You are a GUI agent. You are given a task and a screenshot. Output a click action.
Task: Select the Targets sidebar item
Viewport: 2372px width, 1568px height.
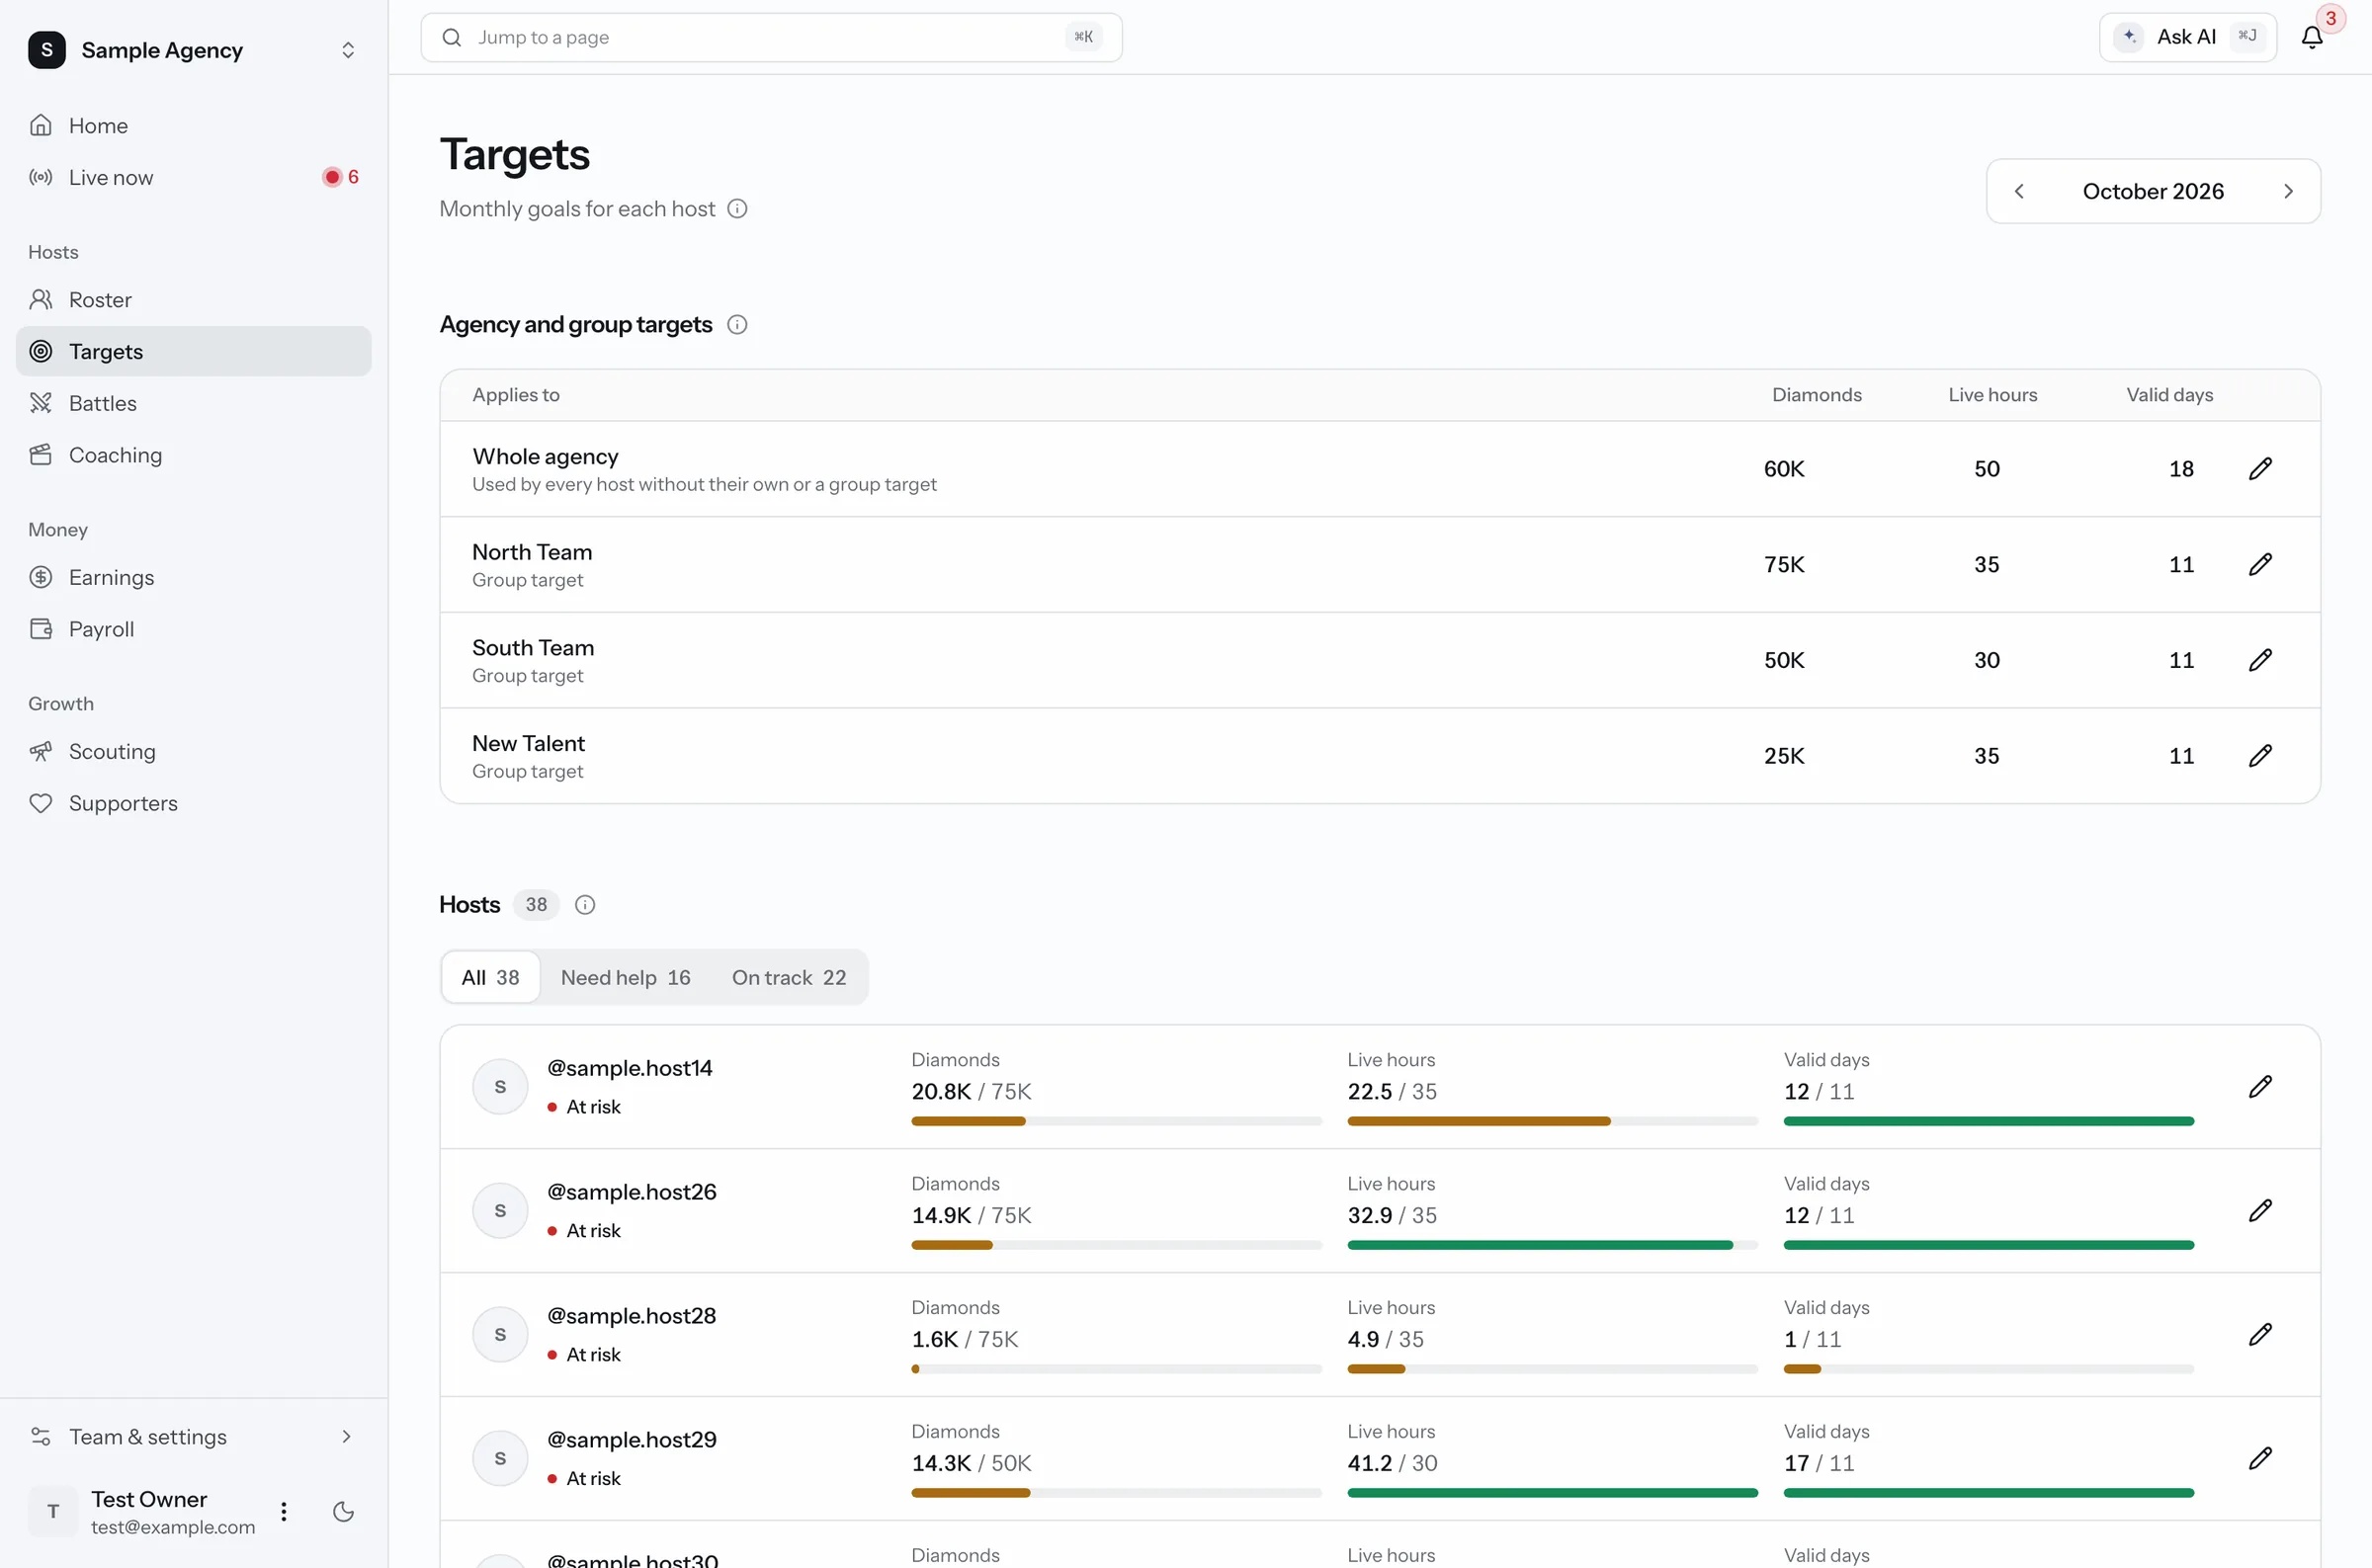pos(192,352)
